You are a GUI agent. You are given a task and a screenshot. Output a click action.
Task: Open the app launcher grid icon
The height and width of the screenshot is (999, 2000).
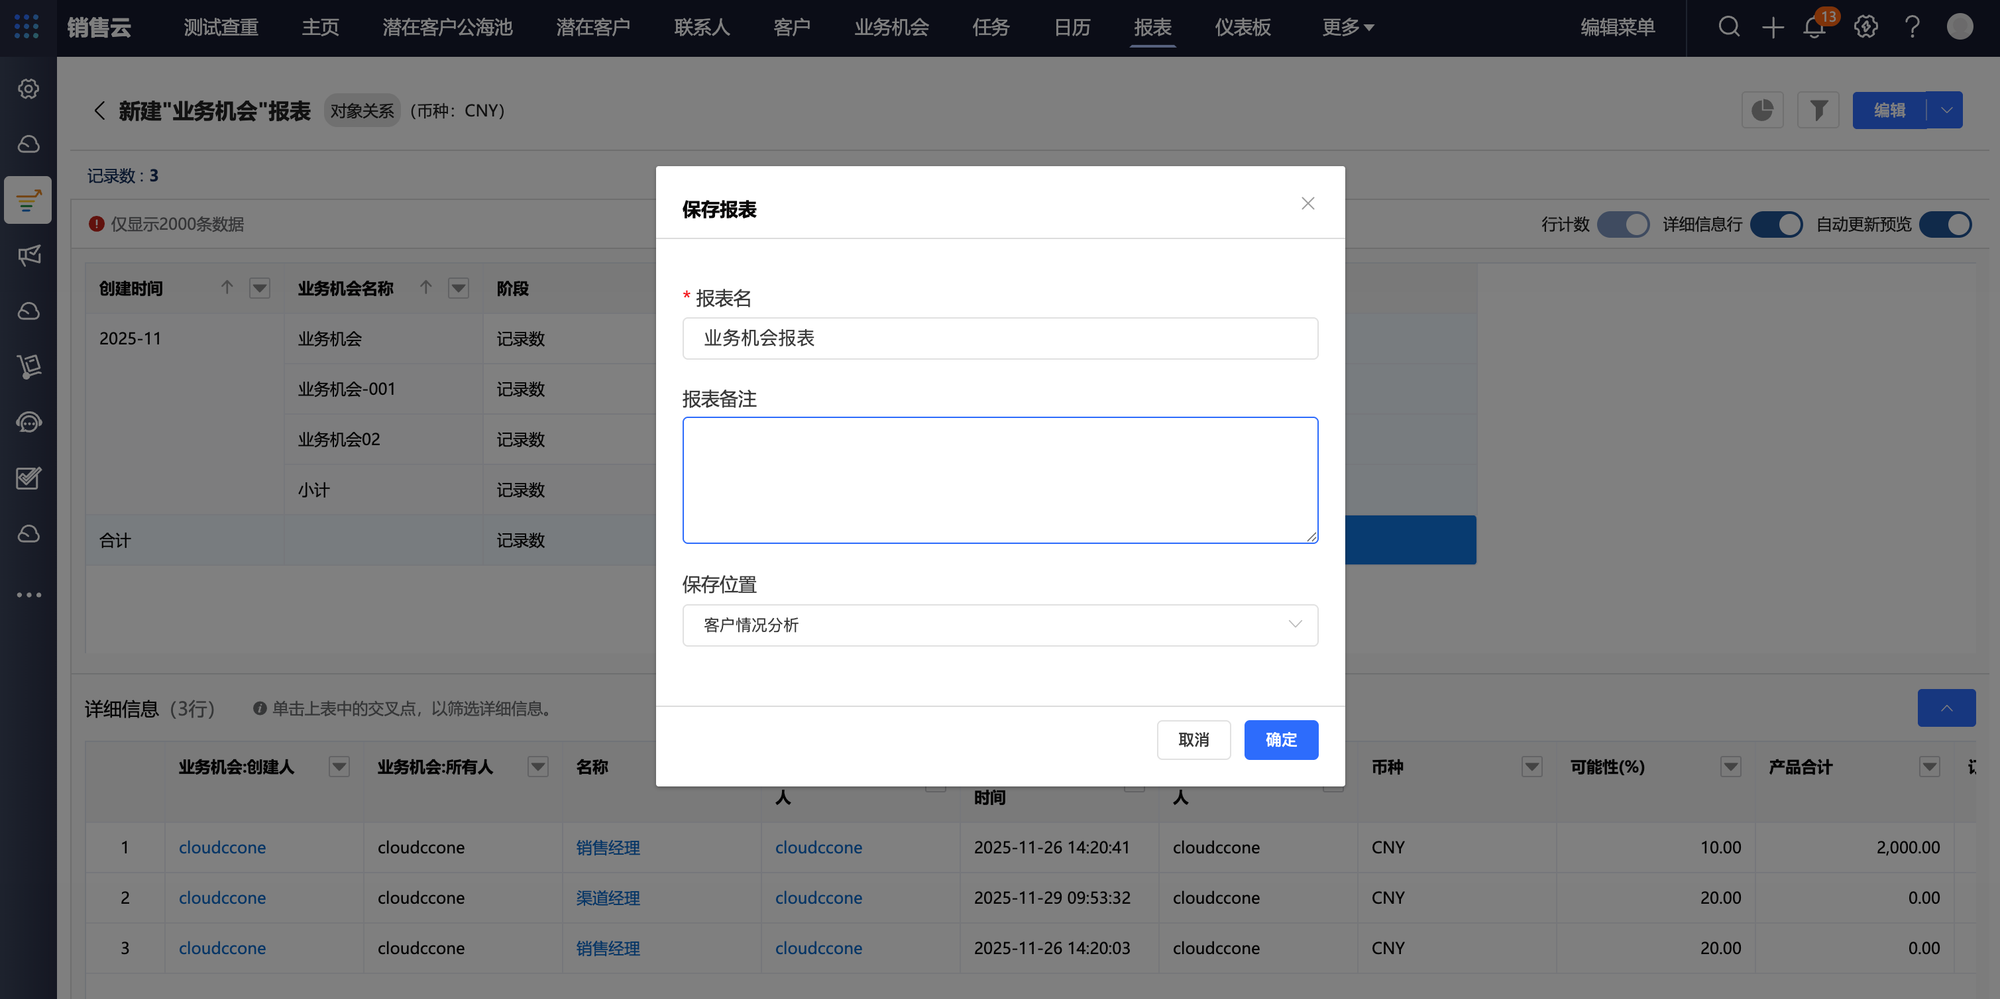click(x=27, y=27)
